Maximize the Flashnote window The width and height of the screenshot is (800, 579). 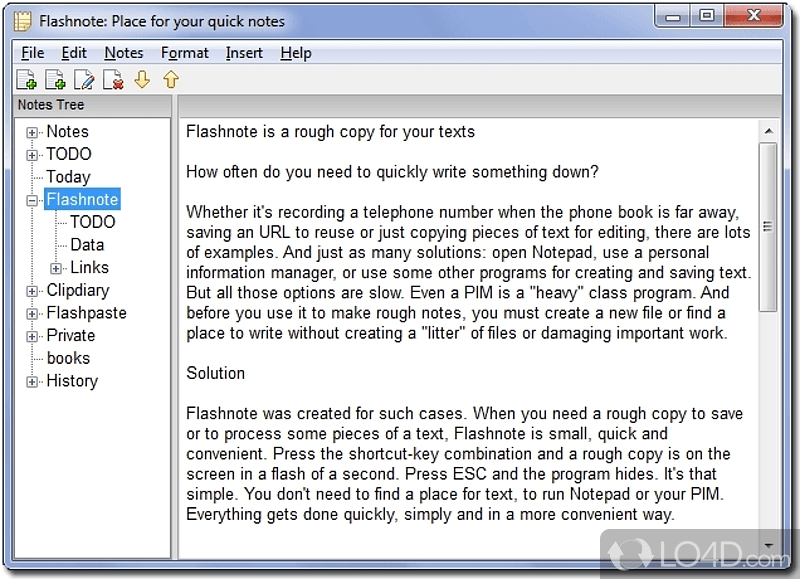point(707,16)
